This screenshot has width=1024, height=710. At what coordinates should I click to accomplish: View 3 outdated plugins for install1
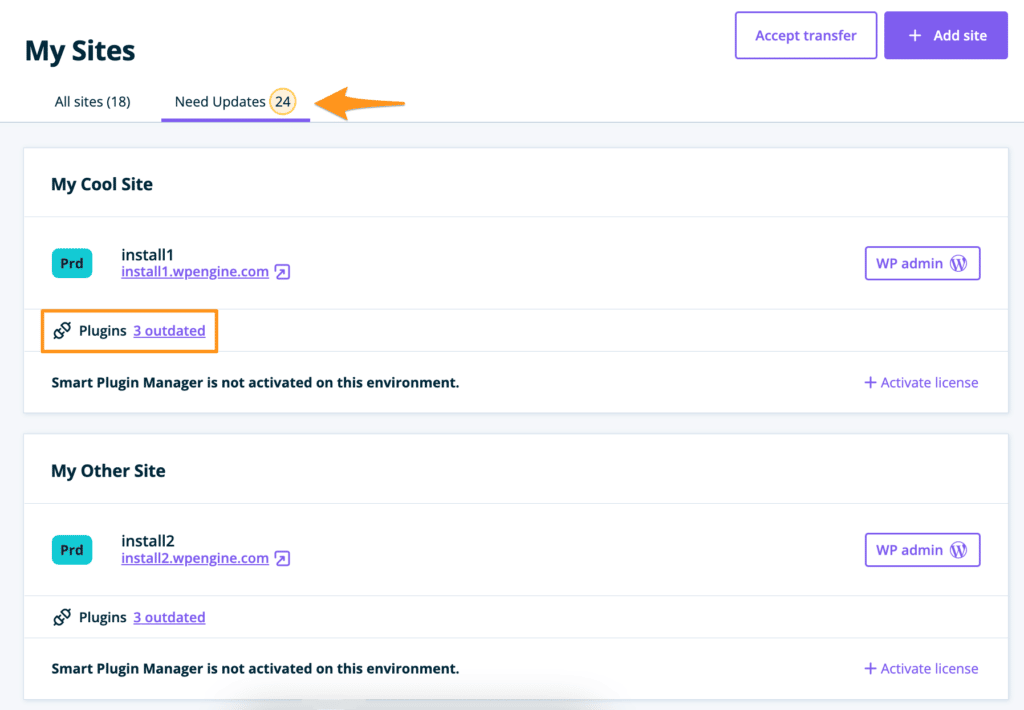click(169, 331)
